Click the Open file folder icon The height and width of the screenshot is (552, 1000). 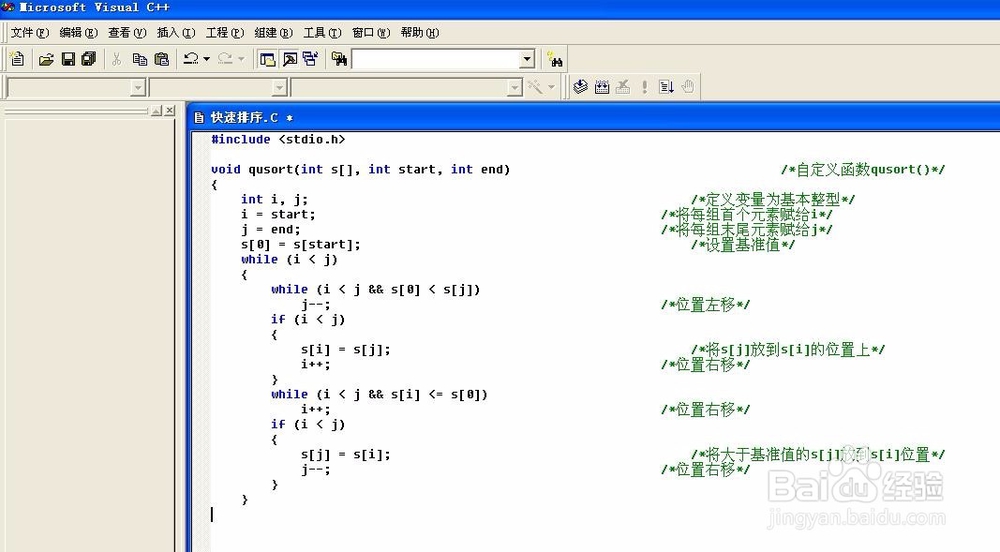[x=46, y=60]
